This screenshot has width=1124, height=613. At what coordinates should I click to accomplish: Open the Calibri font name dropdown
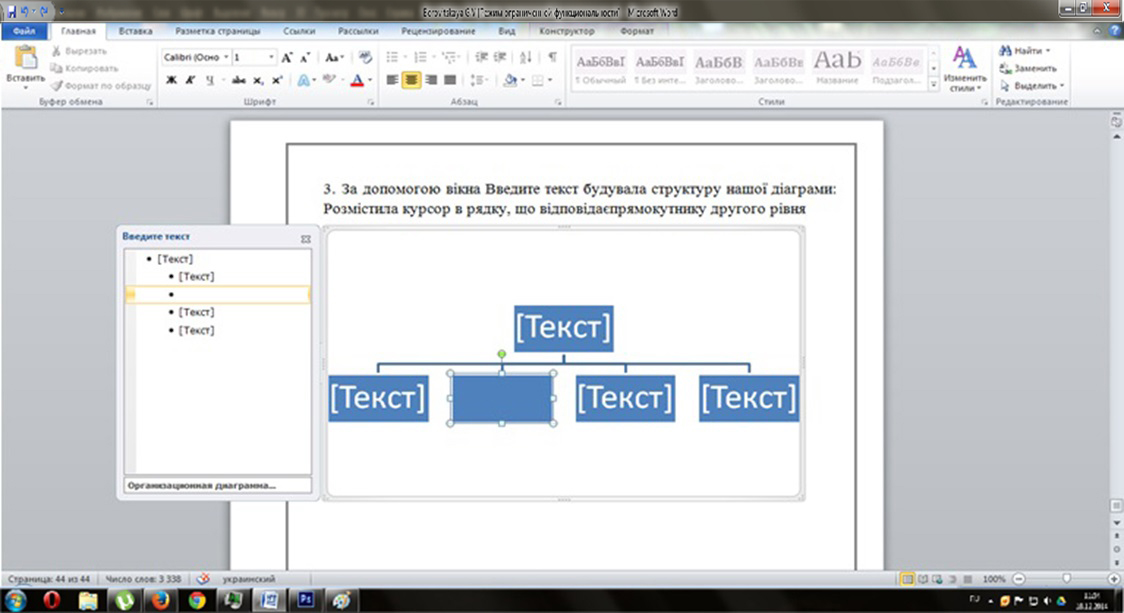(226, 58)
